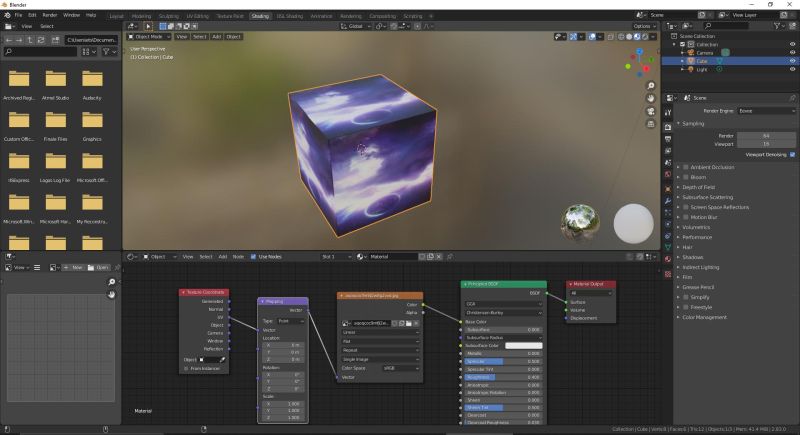Open the node editor Add menu
The height and width of the screenshot is (435, 800).
pos(222,257)
